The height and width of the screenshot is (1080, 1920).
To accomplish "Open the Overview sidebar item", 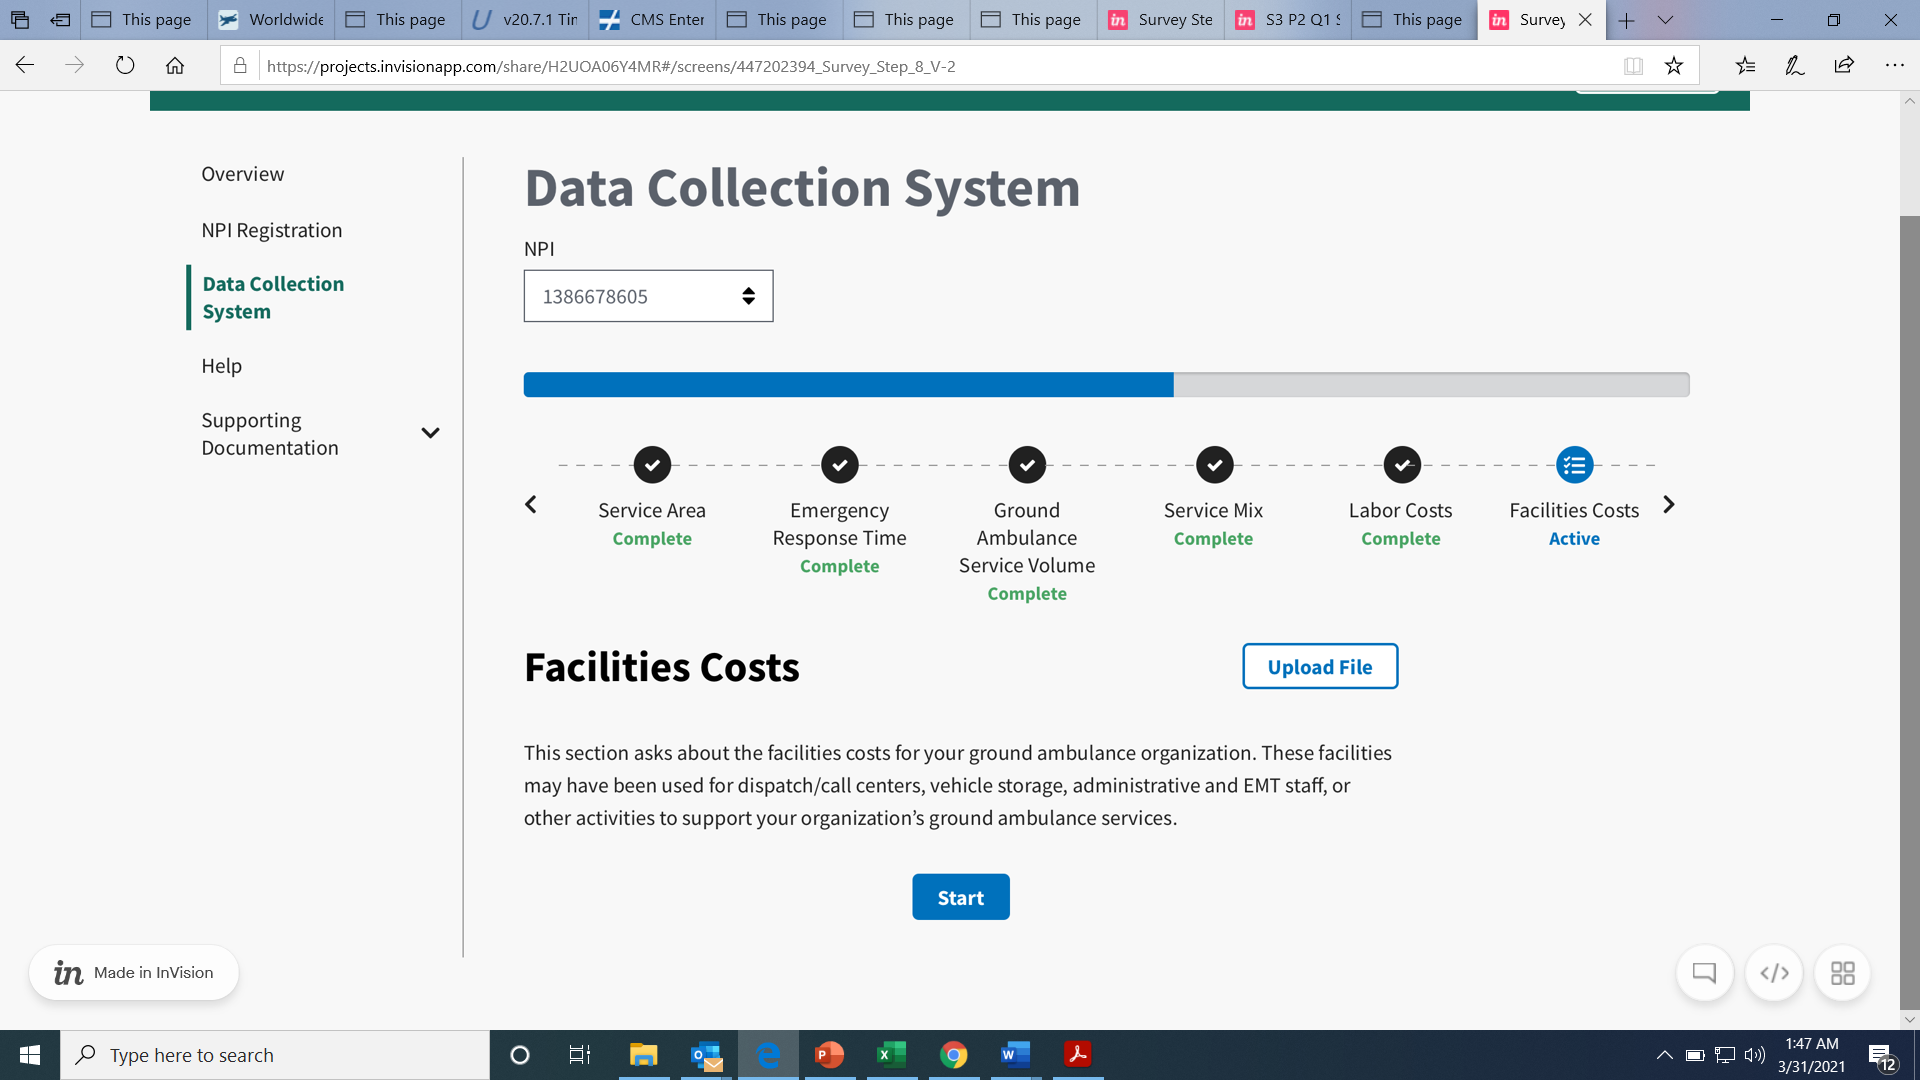I will (242, 174).
